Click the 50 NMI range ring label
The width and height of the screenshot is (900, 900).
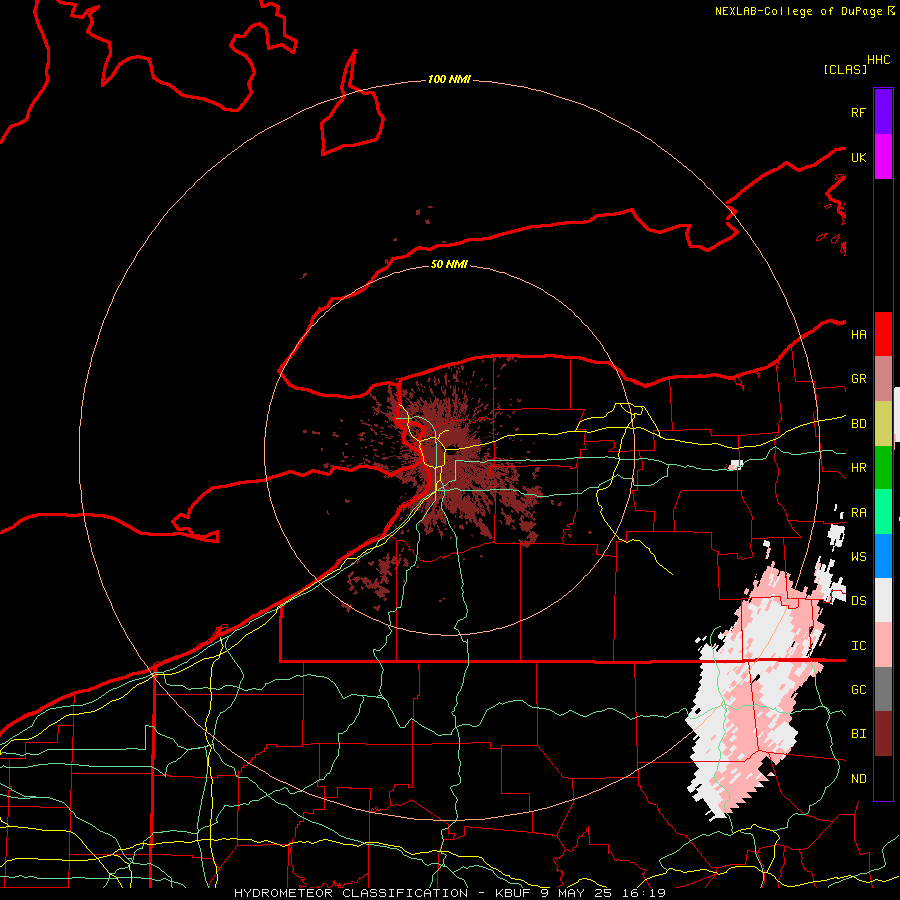[x=449, y=264]
